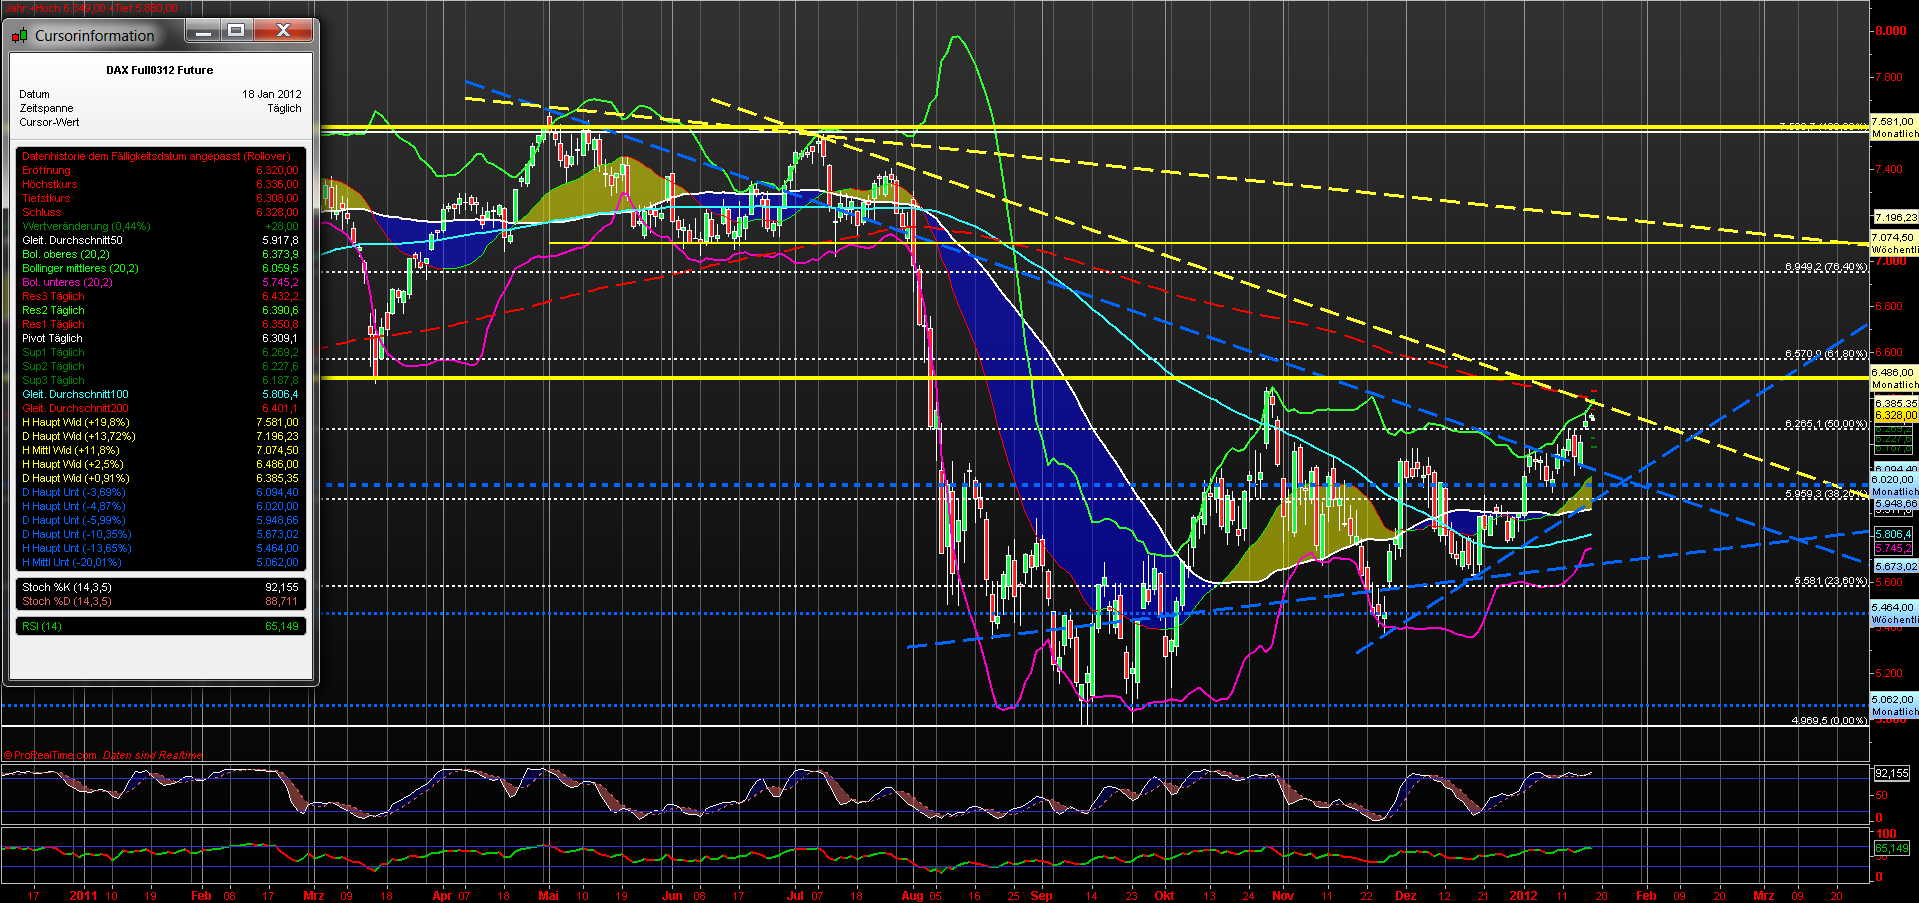Click the Datum field showing "18 Jan 2012"
The height and width of the screenshot is (903, 1919).
[x=270, y=94]
